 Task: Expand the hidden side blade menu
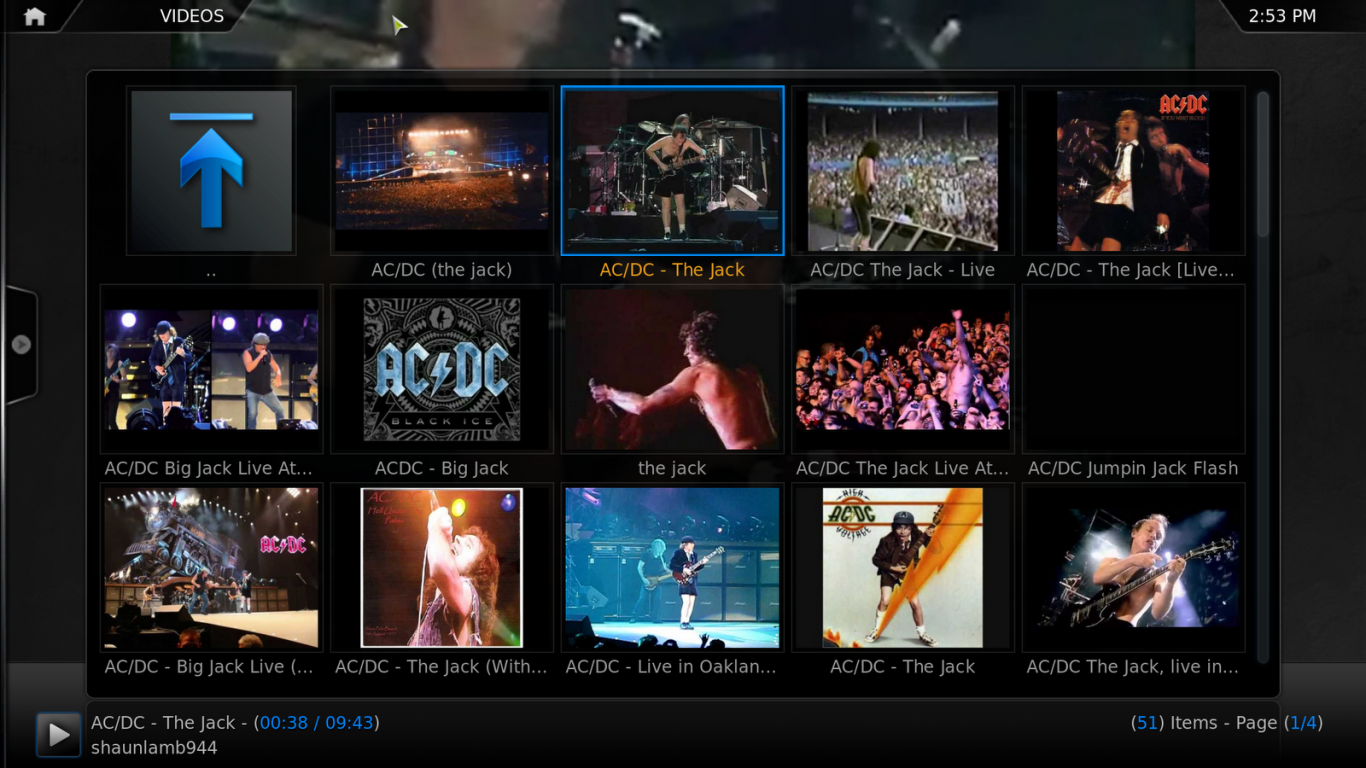point(21,343)
